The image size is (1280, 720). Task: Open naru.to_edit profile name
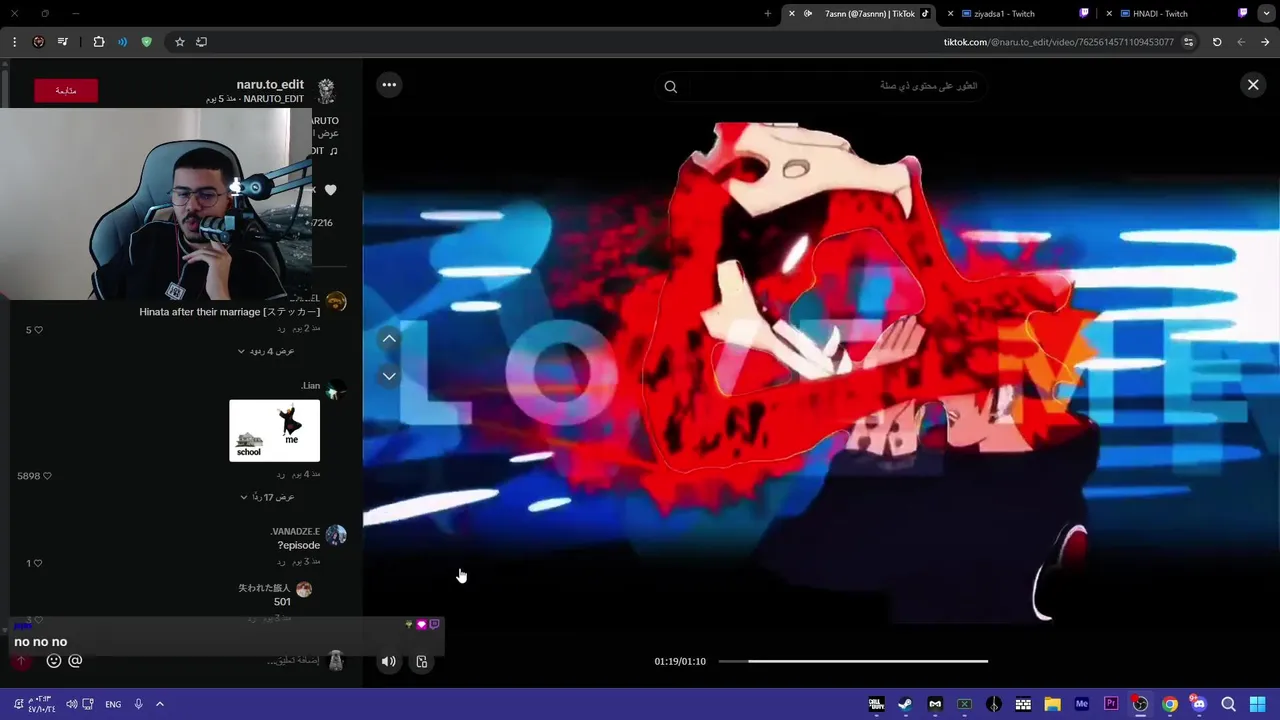270,85
